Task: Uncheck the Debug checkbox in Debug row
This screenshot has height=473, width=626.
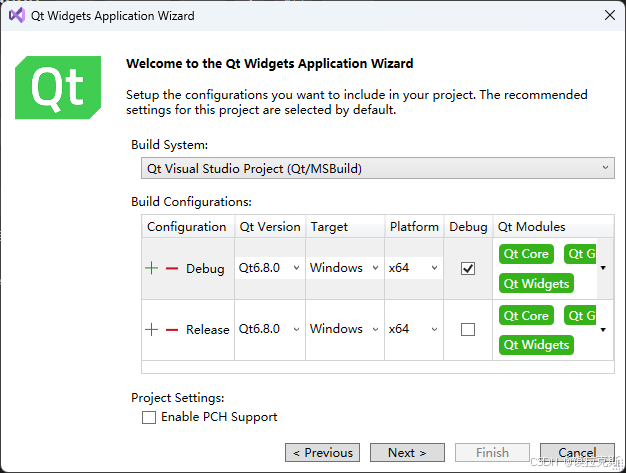Action: (x=468, y=268)
